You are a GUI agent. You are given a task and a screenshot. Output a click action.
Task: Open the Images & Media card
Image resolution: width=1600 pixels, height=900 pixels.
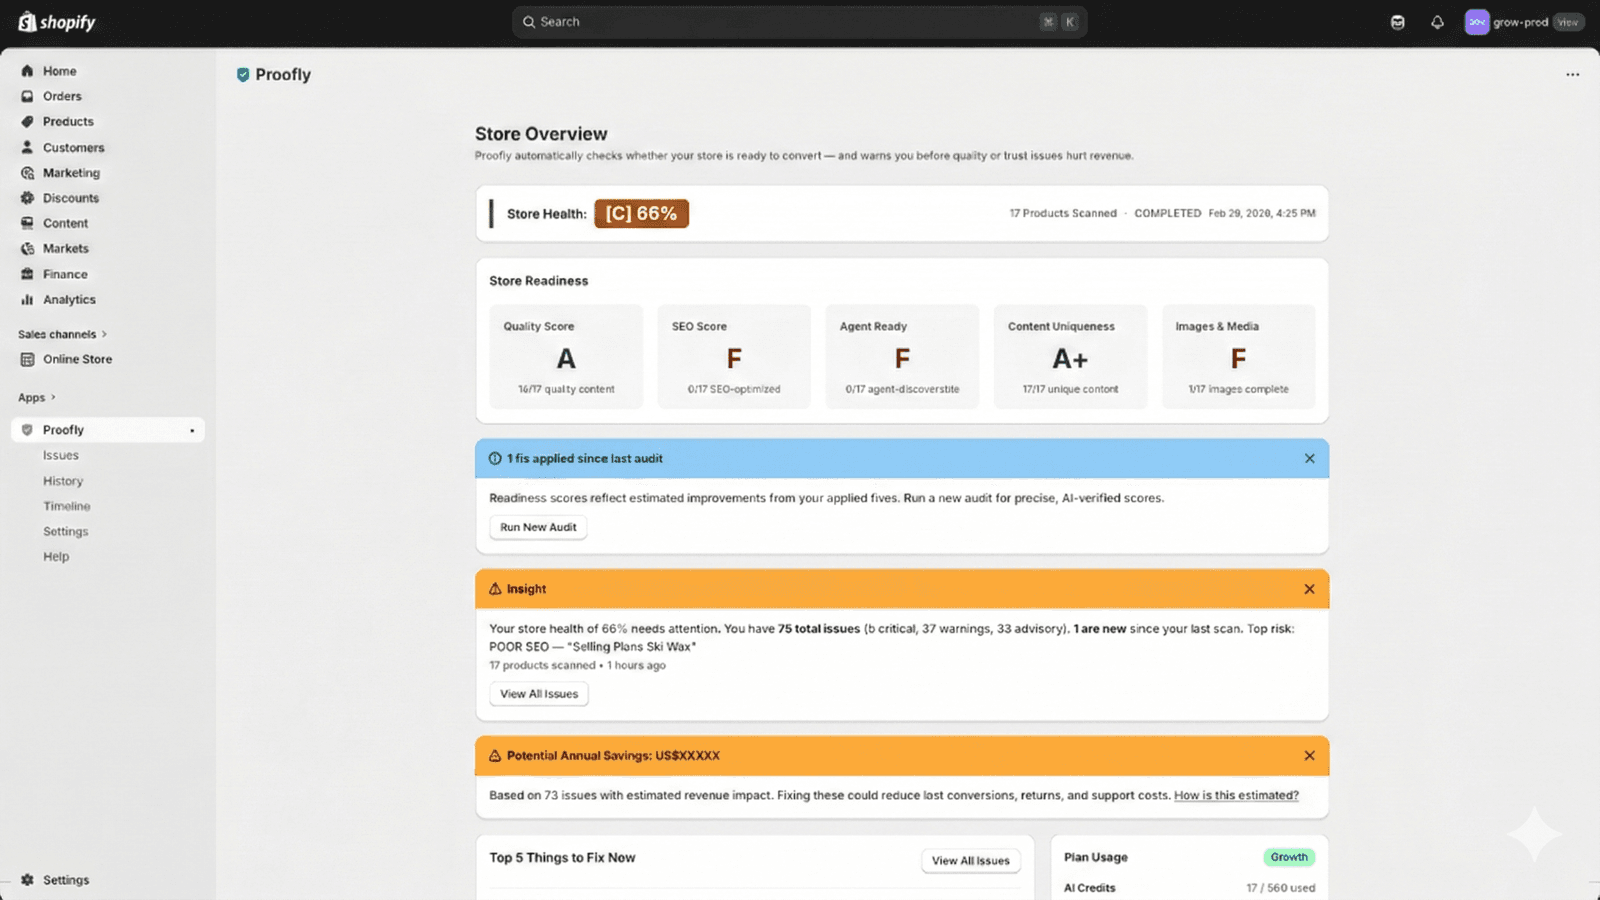coord(1238,357)
